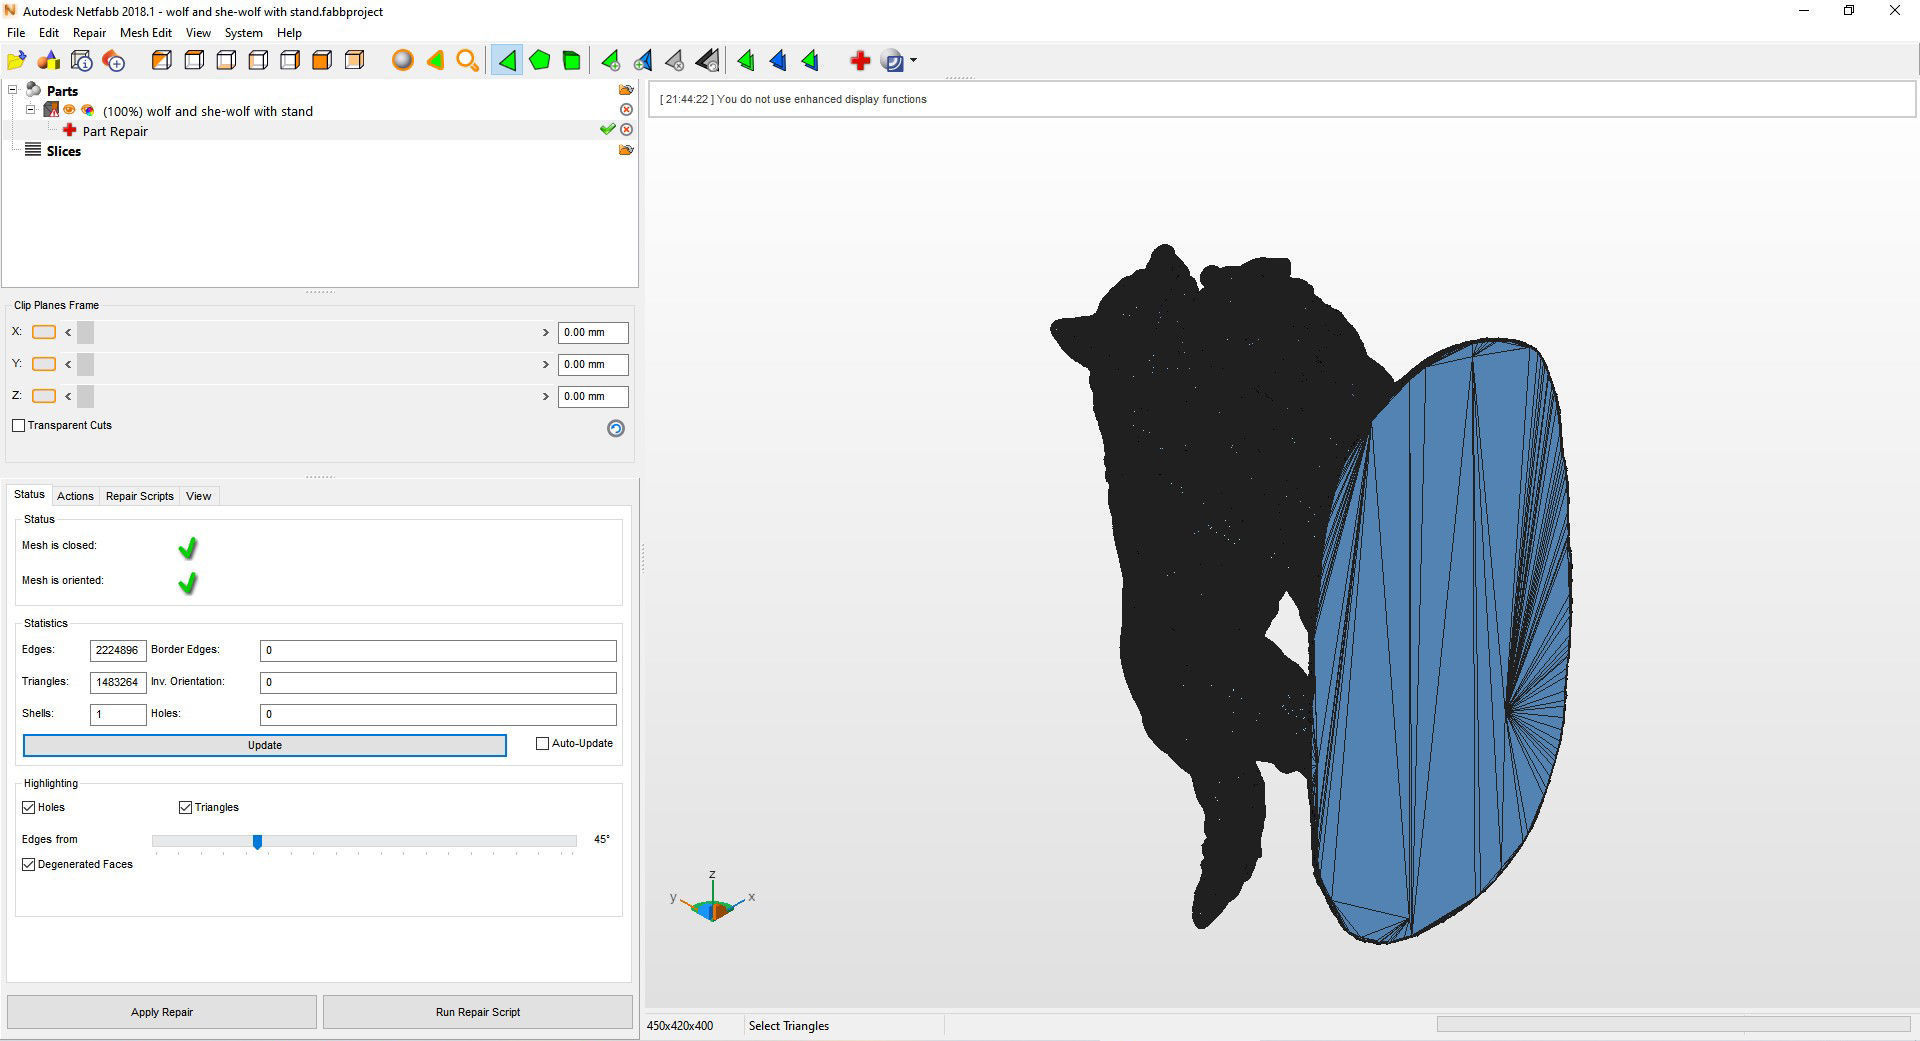
Task: Open the Mesh Edit menu
Action: point(146,33)
